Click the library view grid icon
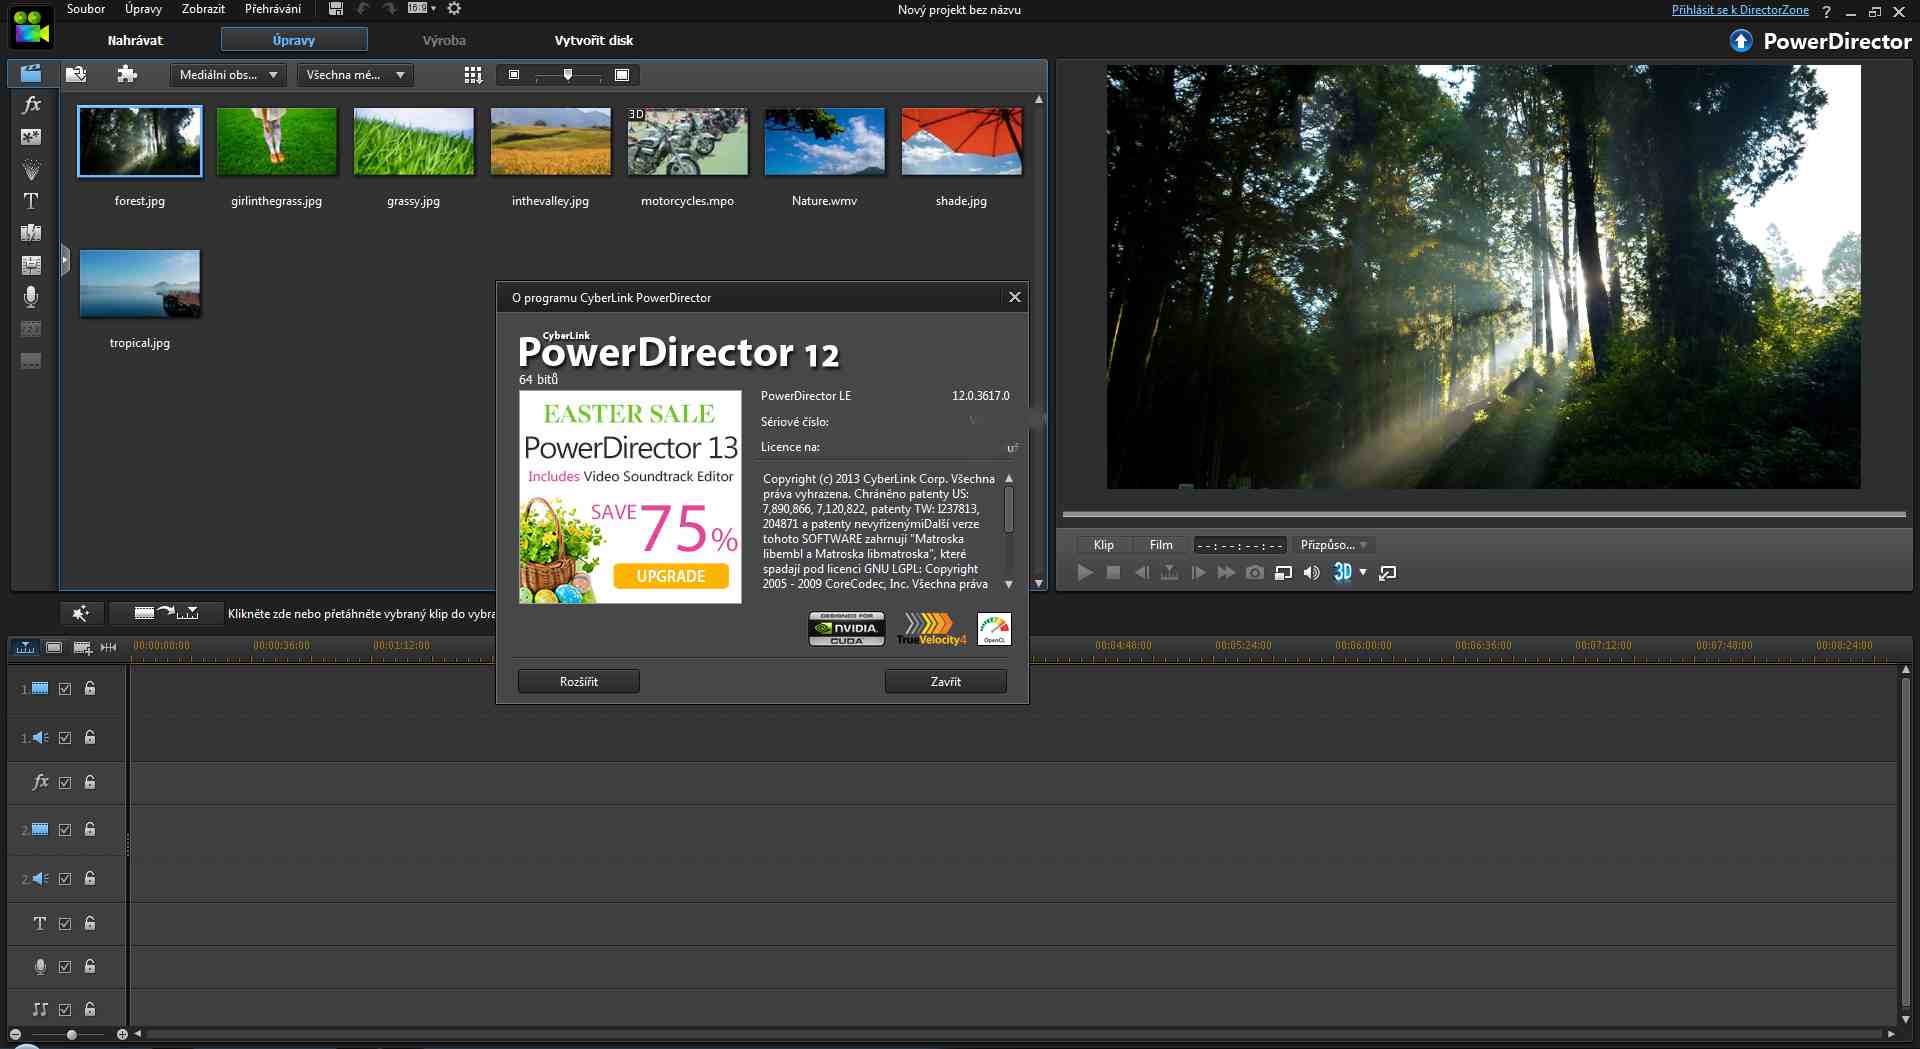This screenshot has width=1920, height=1049. (x=473, y=75)
